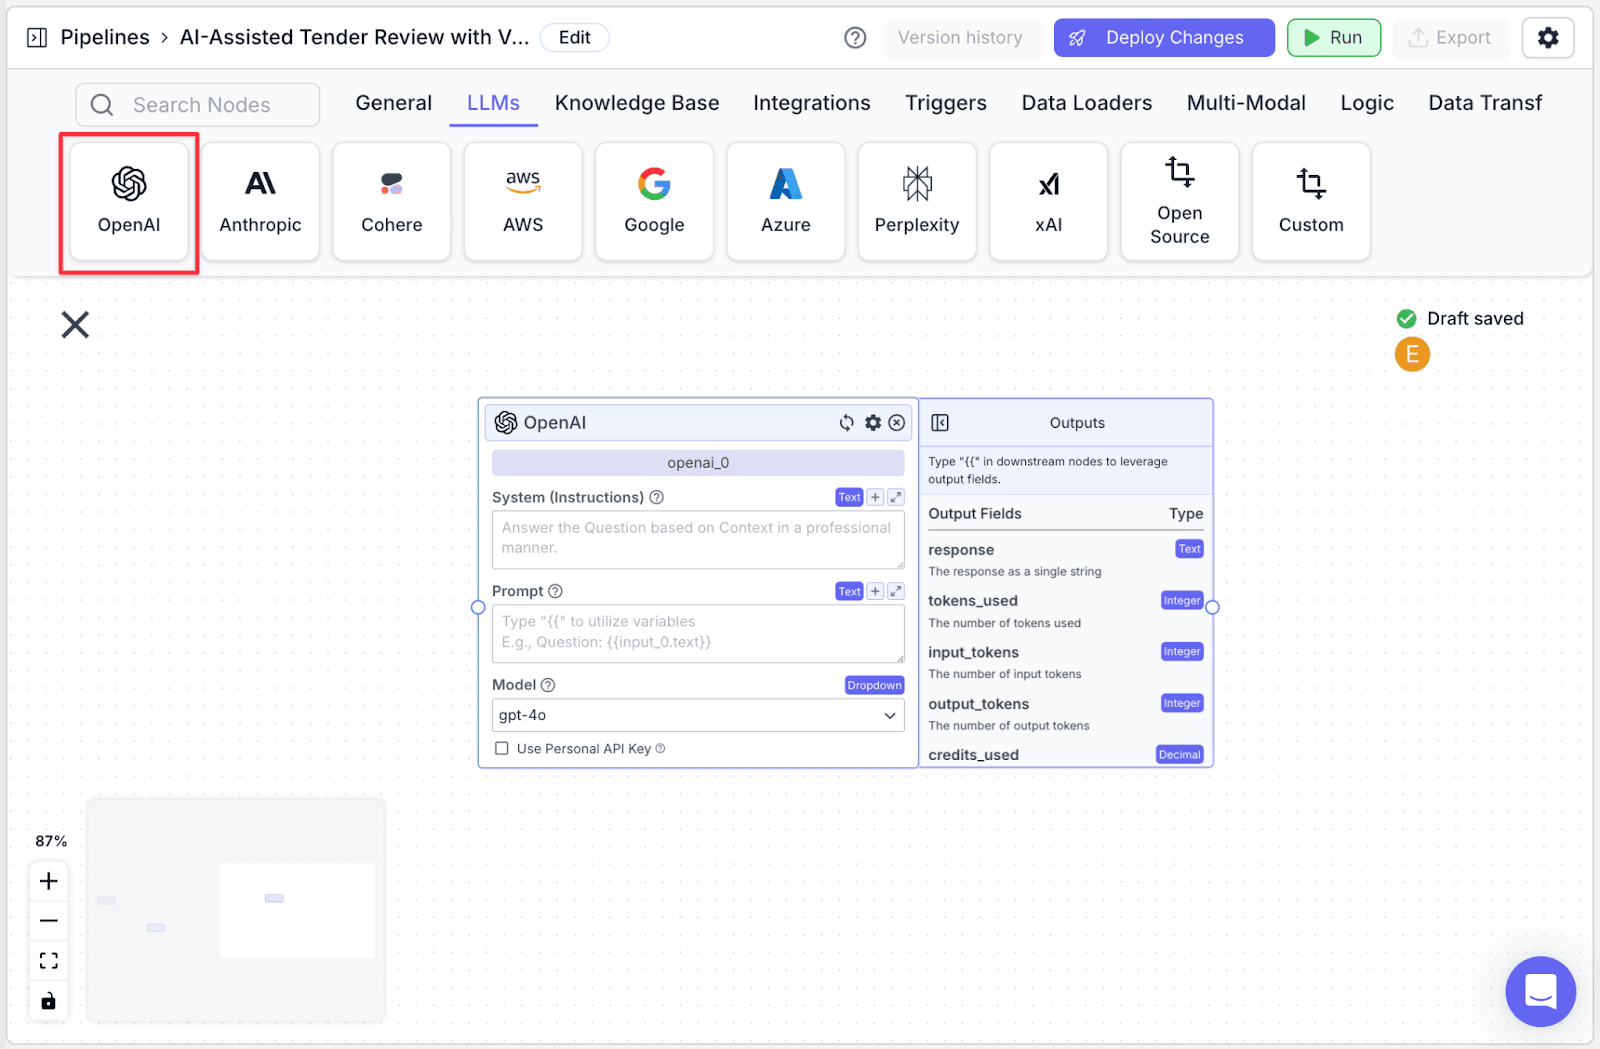Image resolution: width=1600 pixels, height=1049 pixels.
Task: Click the refresh icon on OpenAI node
Action: (x=847, y=423)
